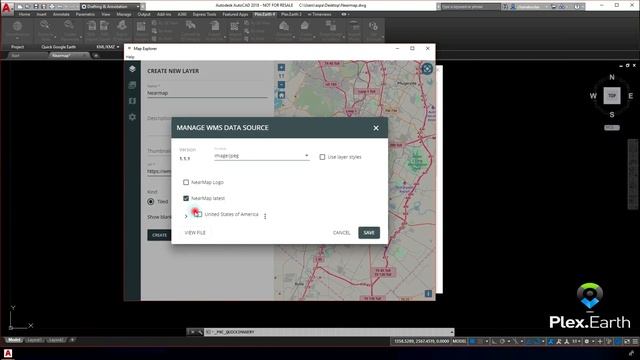Open the image/jpeg format dropdown
The height and width of the screenshot is (360, 640).
(262, 156)
